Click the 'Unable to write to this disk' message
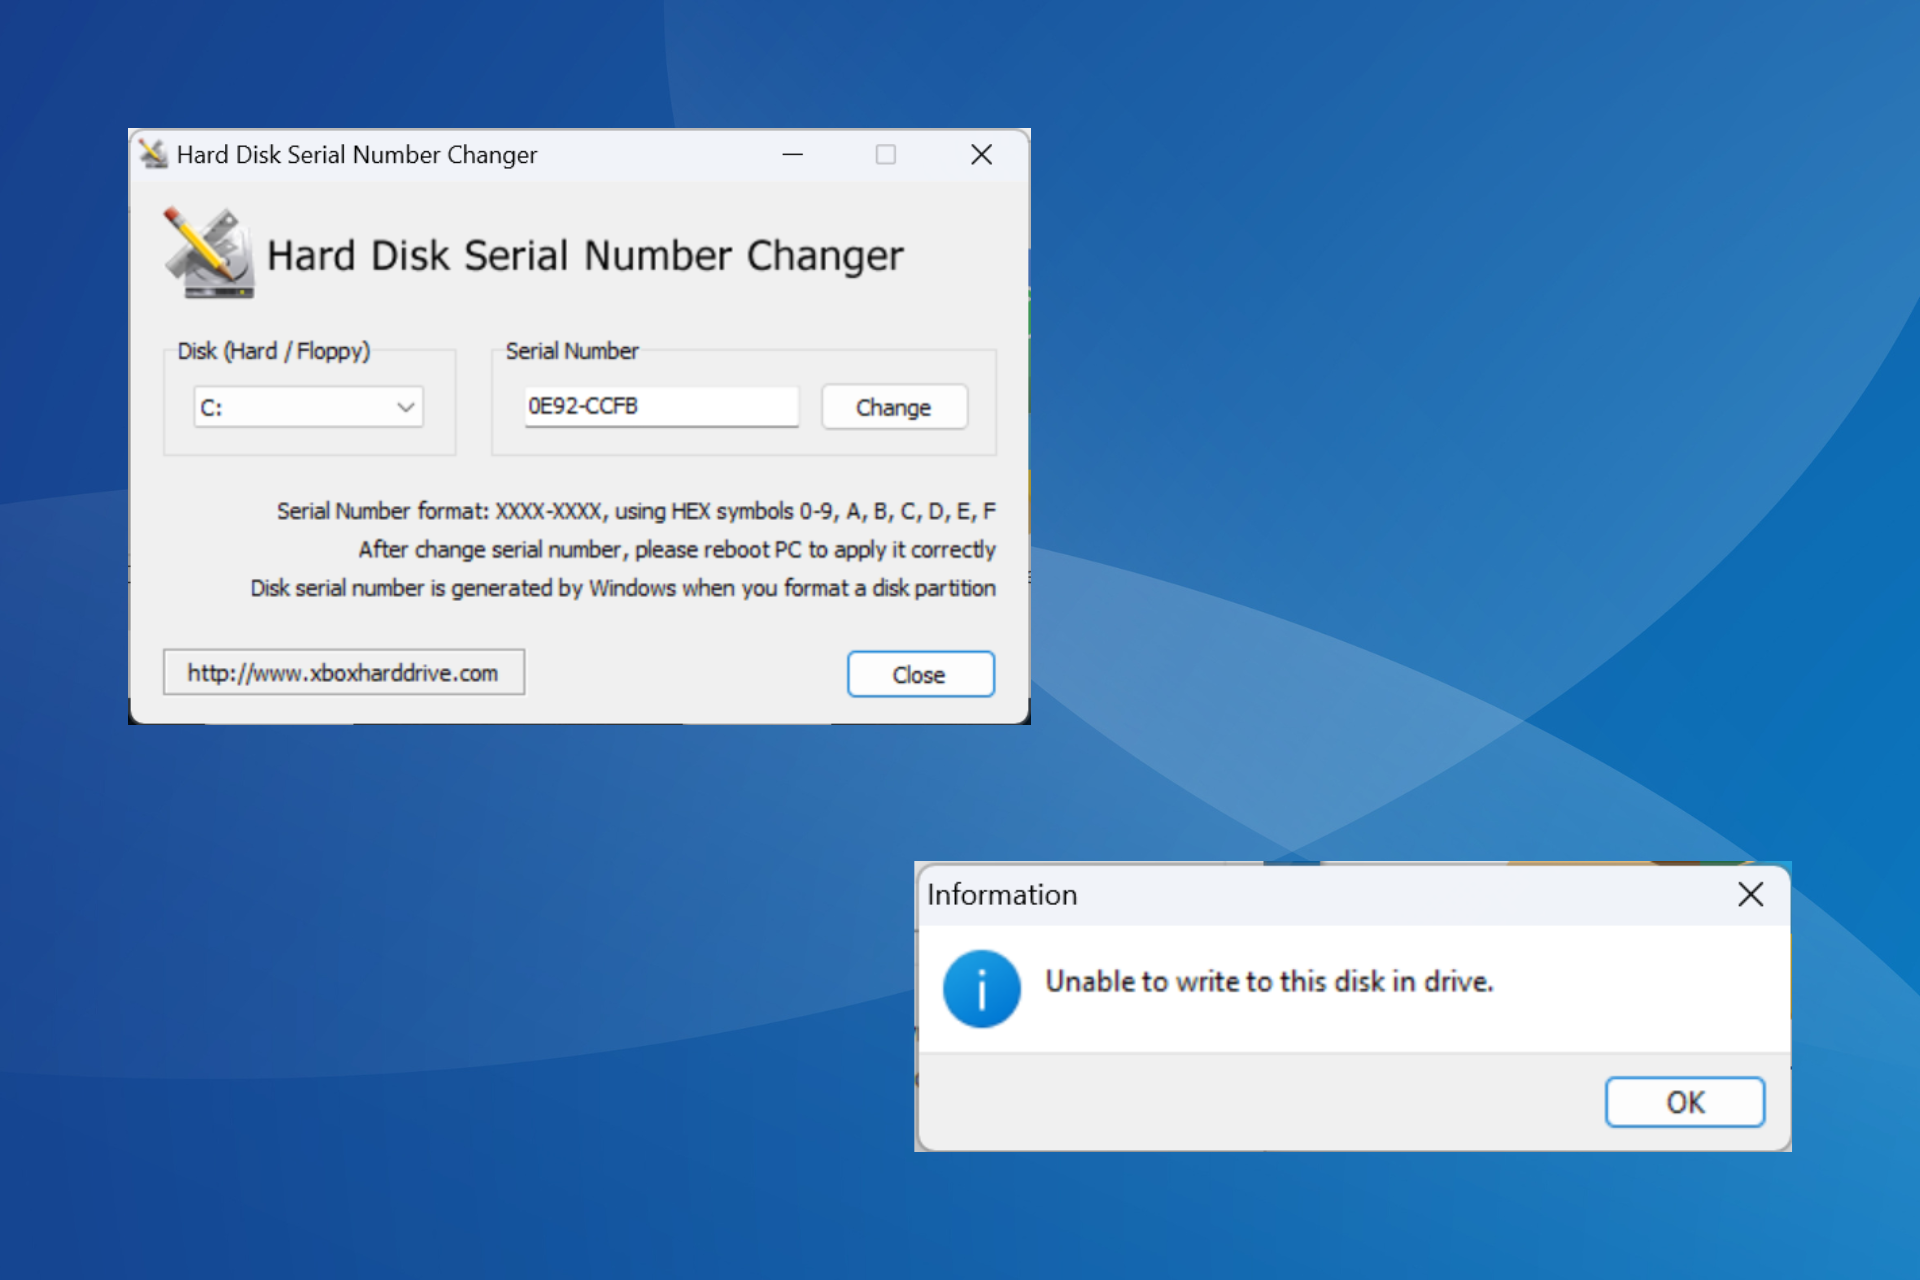The width and height of the screenshot is (1920, 1280). pyautogui.click(x=1269, y=981)
